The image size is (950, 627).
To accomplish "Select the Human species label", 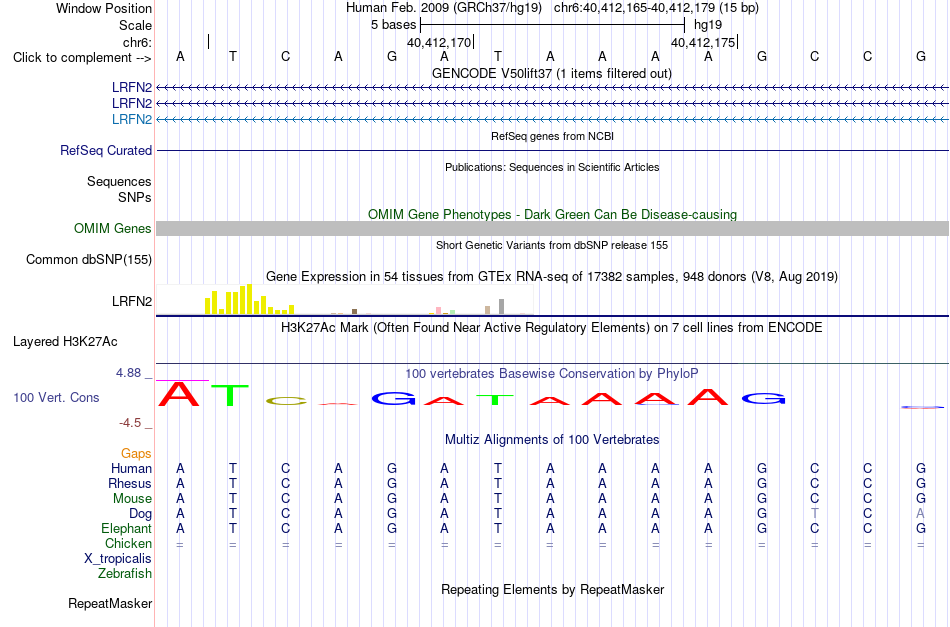I will point(131,468).
